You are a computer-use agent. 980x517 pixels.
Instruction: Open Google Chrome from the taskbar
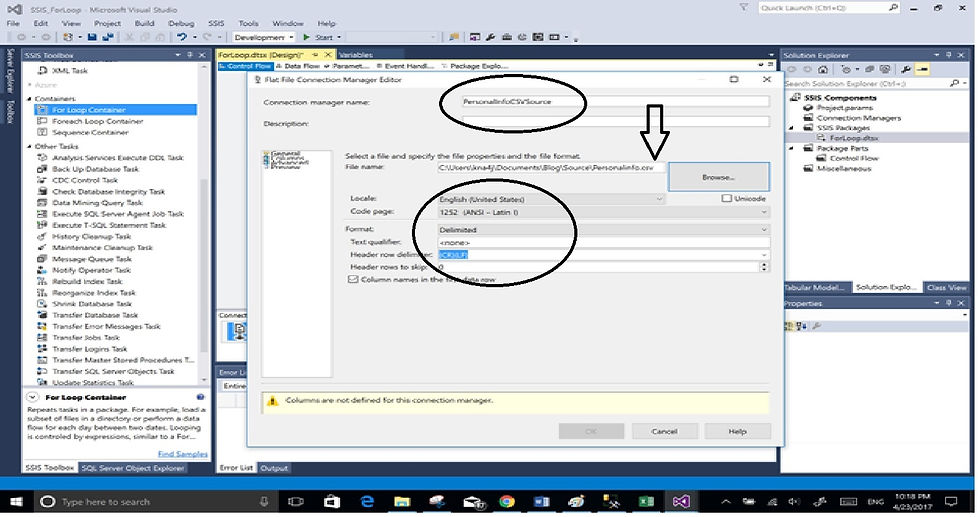pos(506,501)
